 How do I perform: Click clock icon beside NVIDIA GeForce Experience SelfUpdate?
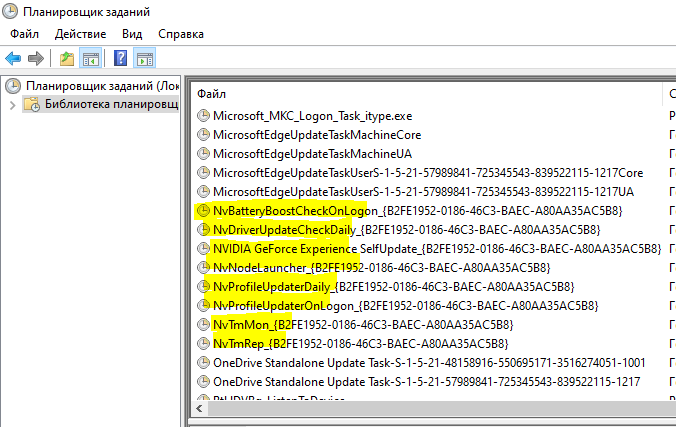[203, 248]
